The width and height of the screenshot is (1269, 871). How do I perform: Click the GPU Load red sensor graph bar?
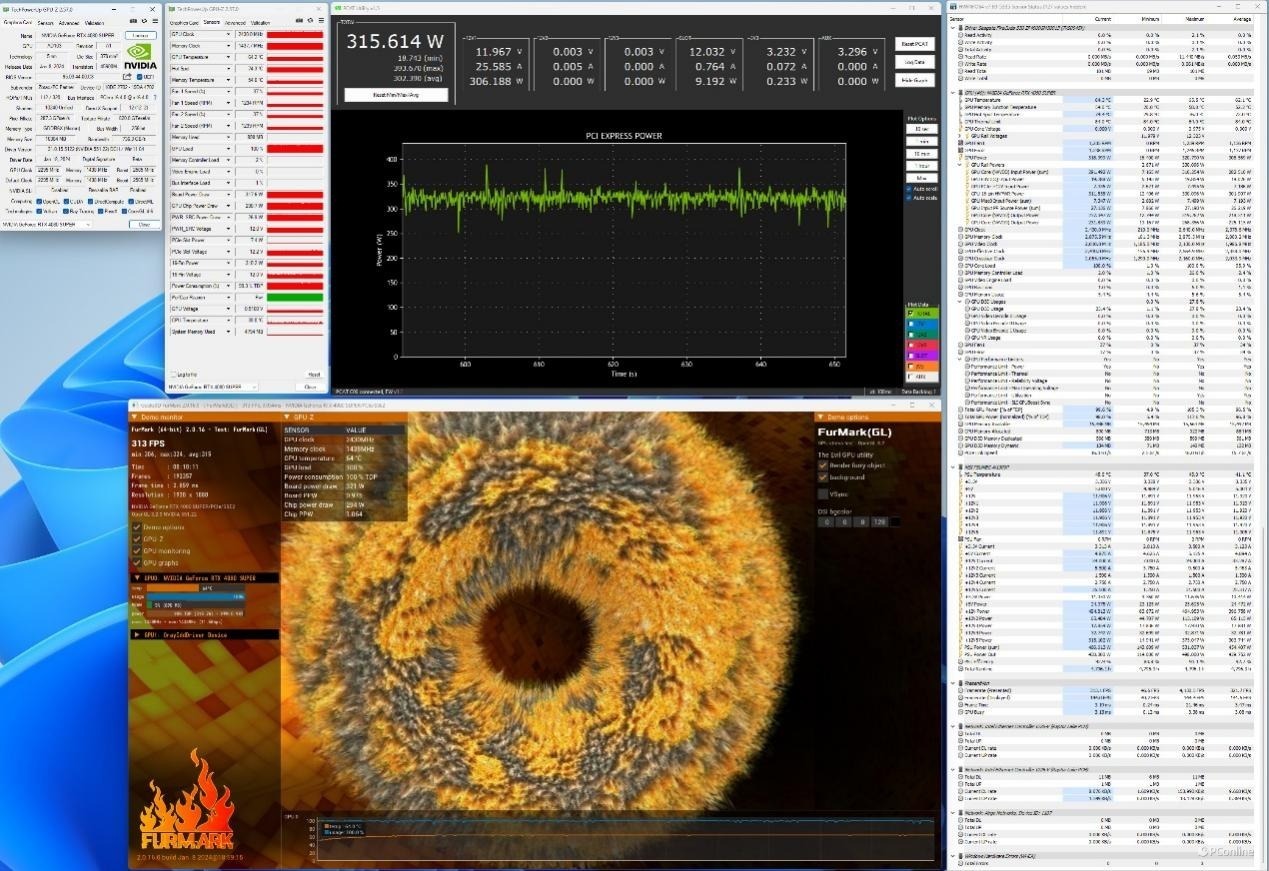pyautogui.click(x=294, y=149)
